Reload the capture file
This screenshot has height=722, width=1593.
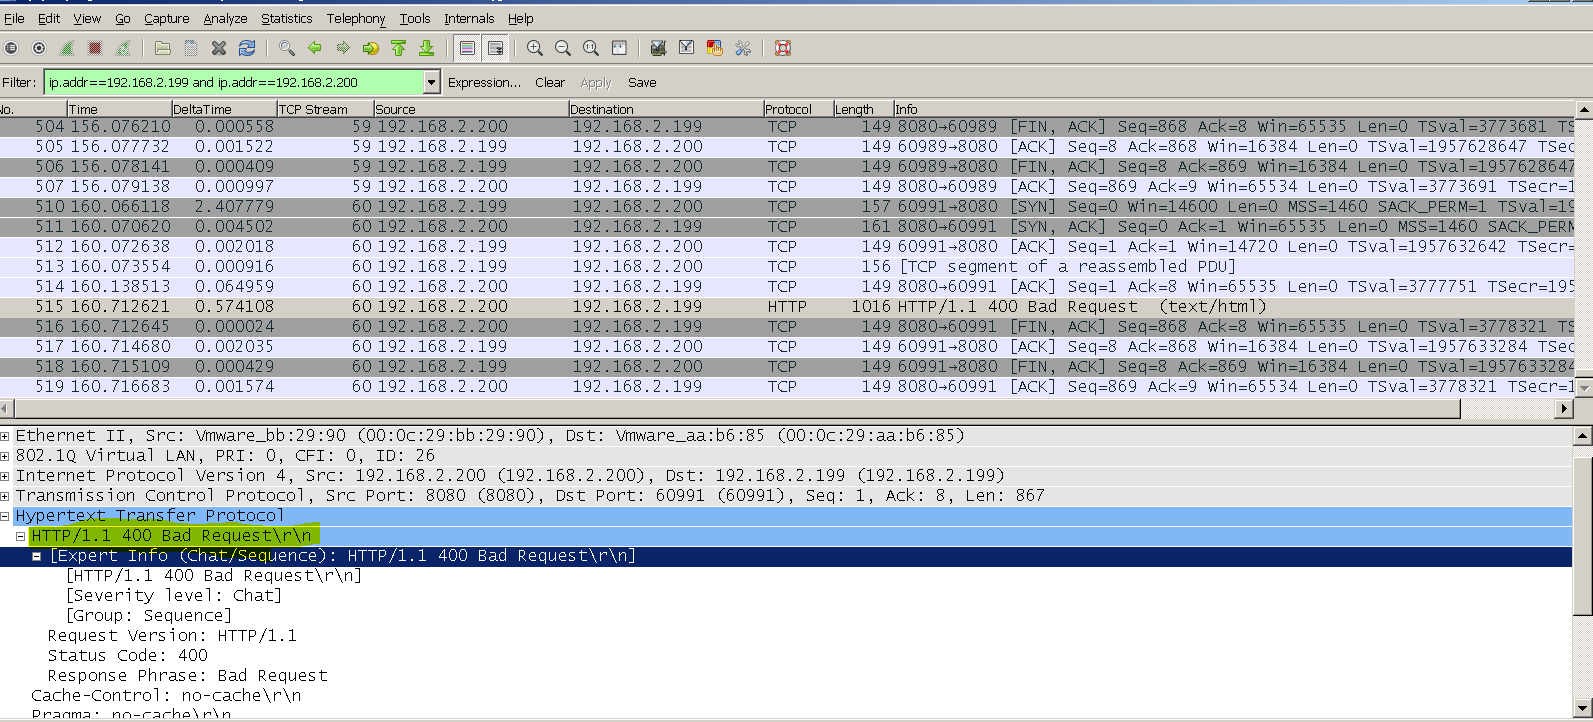click(247, 48)
